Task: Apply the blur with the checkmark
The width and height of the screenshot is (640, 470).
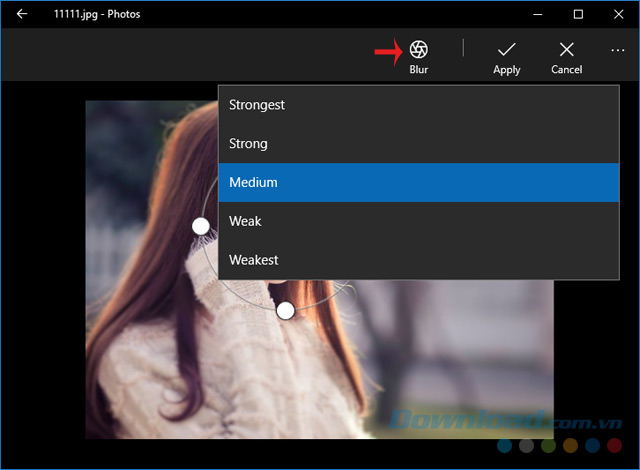Action: pyautogui.click(x=507, y=58)
